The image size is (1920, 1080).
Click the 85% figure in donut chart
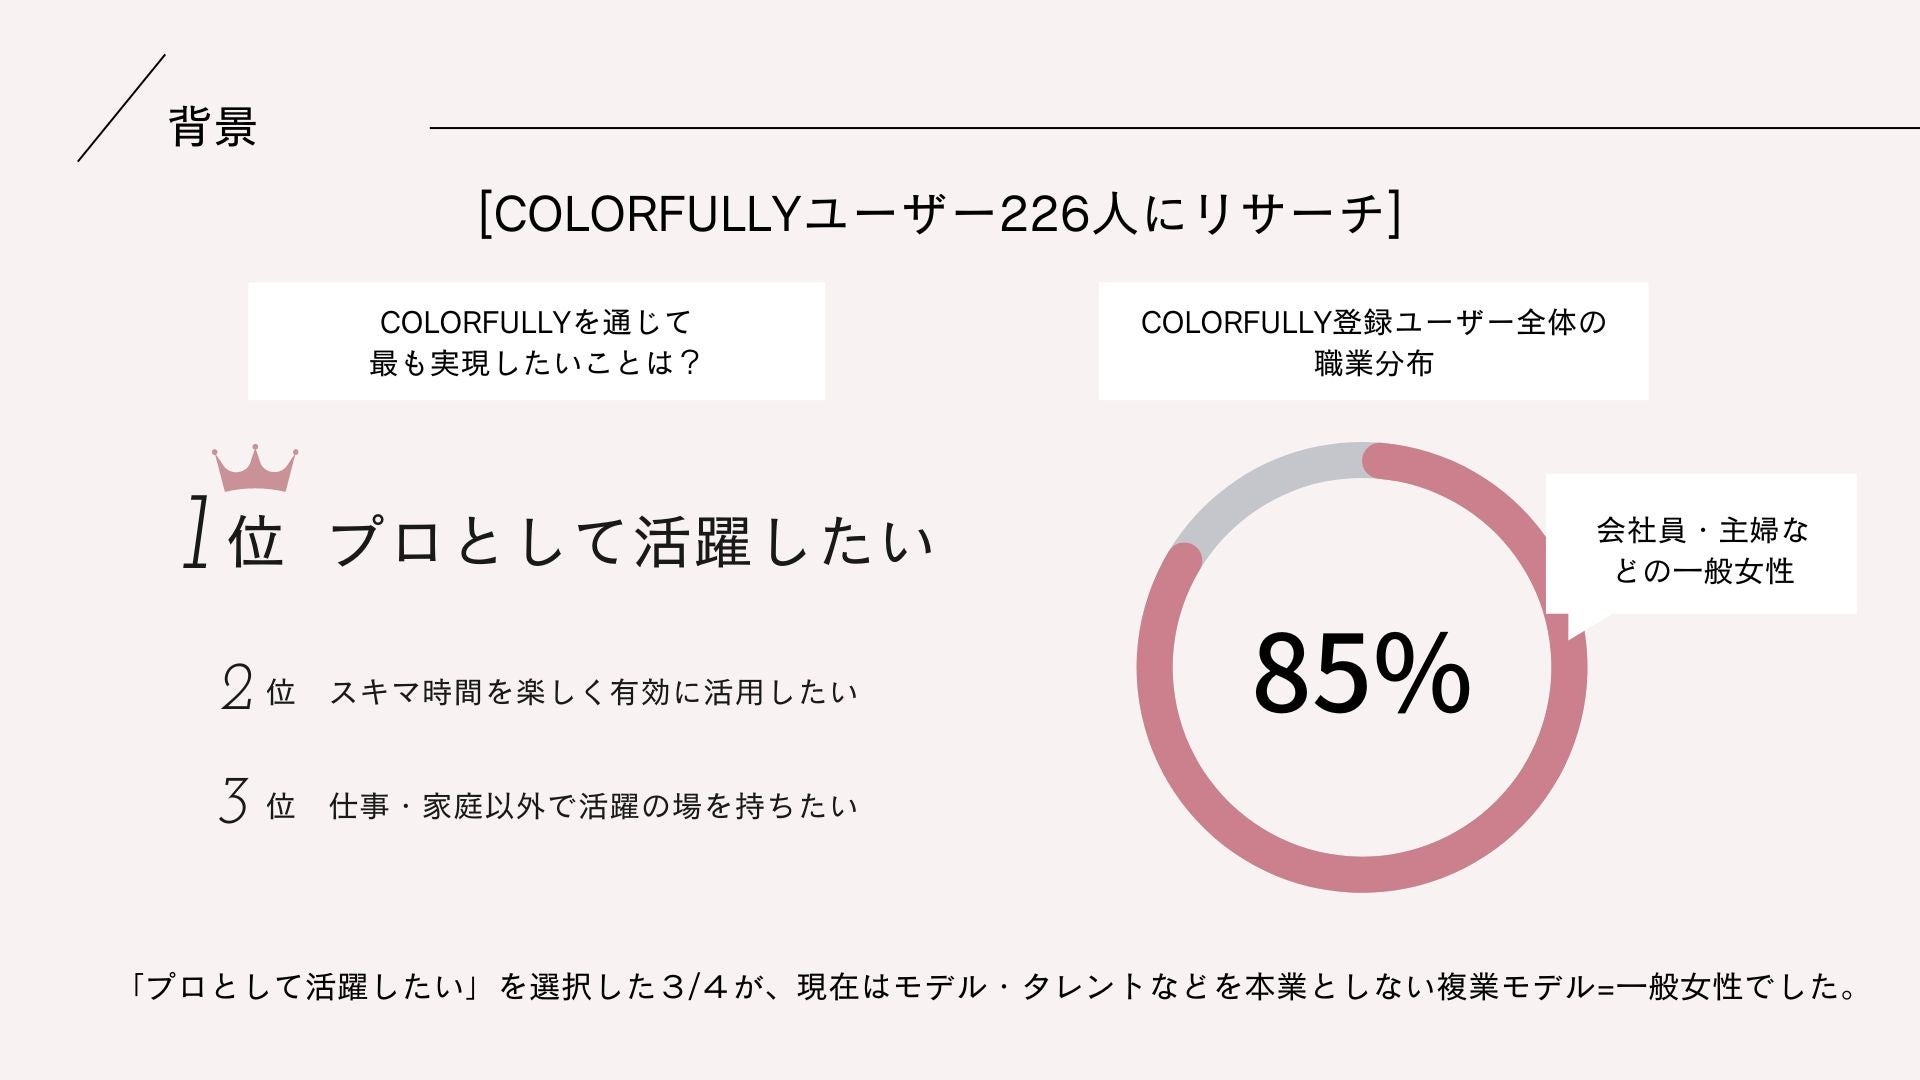point(1361,674)
